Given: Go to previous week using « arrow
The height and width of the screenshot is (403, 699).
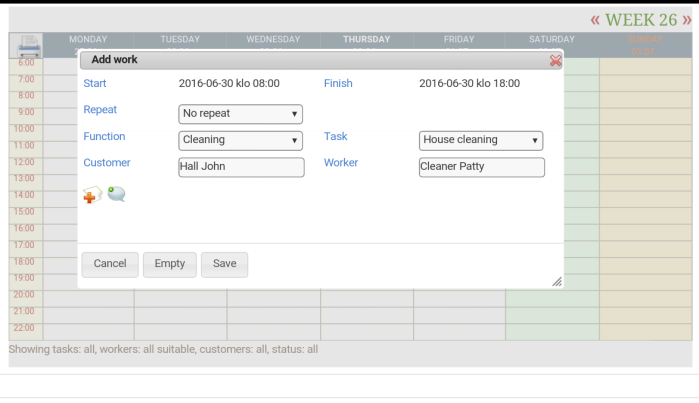Looking at the screenshot, I should tap(595, 20).
